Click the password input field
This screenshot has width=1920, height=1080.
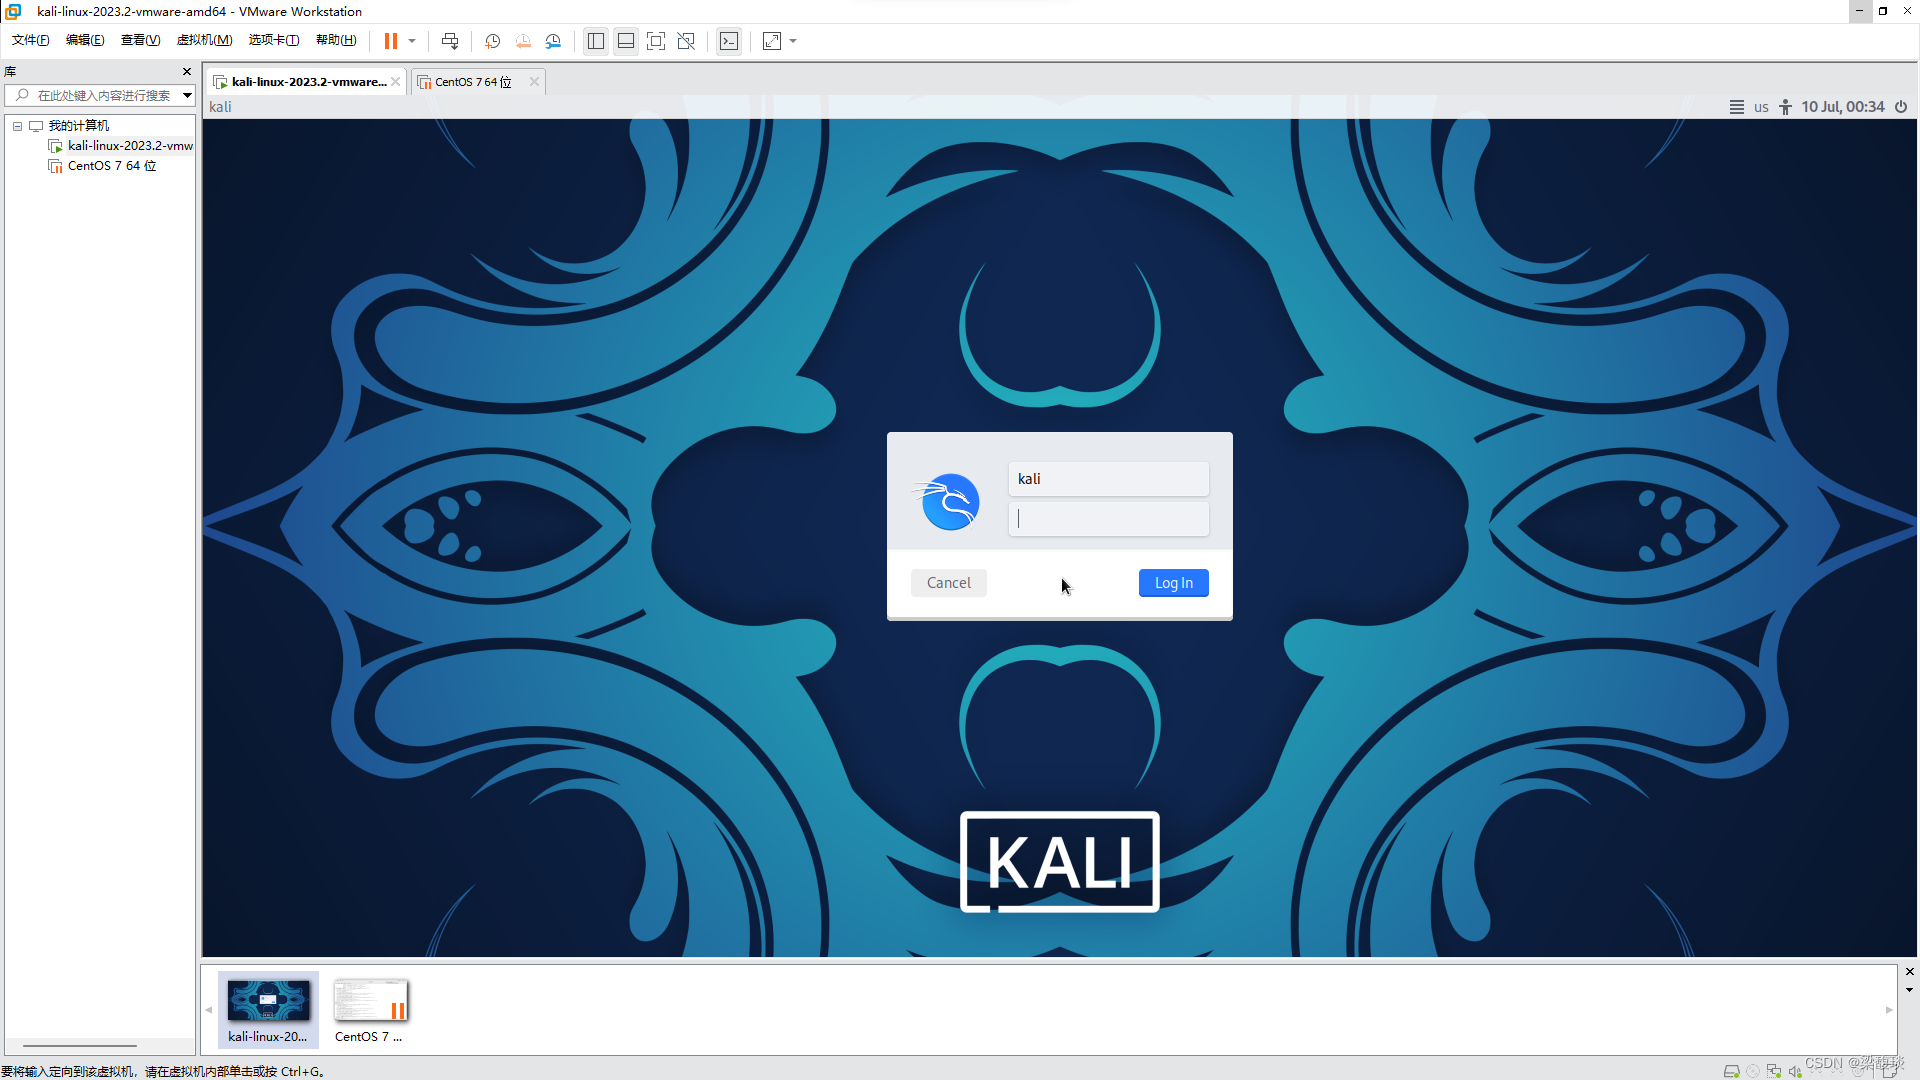click(1109, 519)
